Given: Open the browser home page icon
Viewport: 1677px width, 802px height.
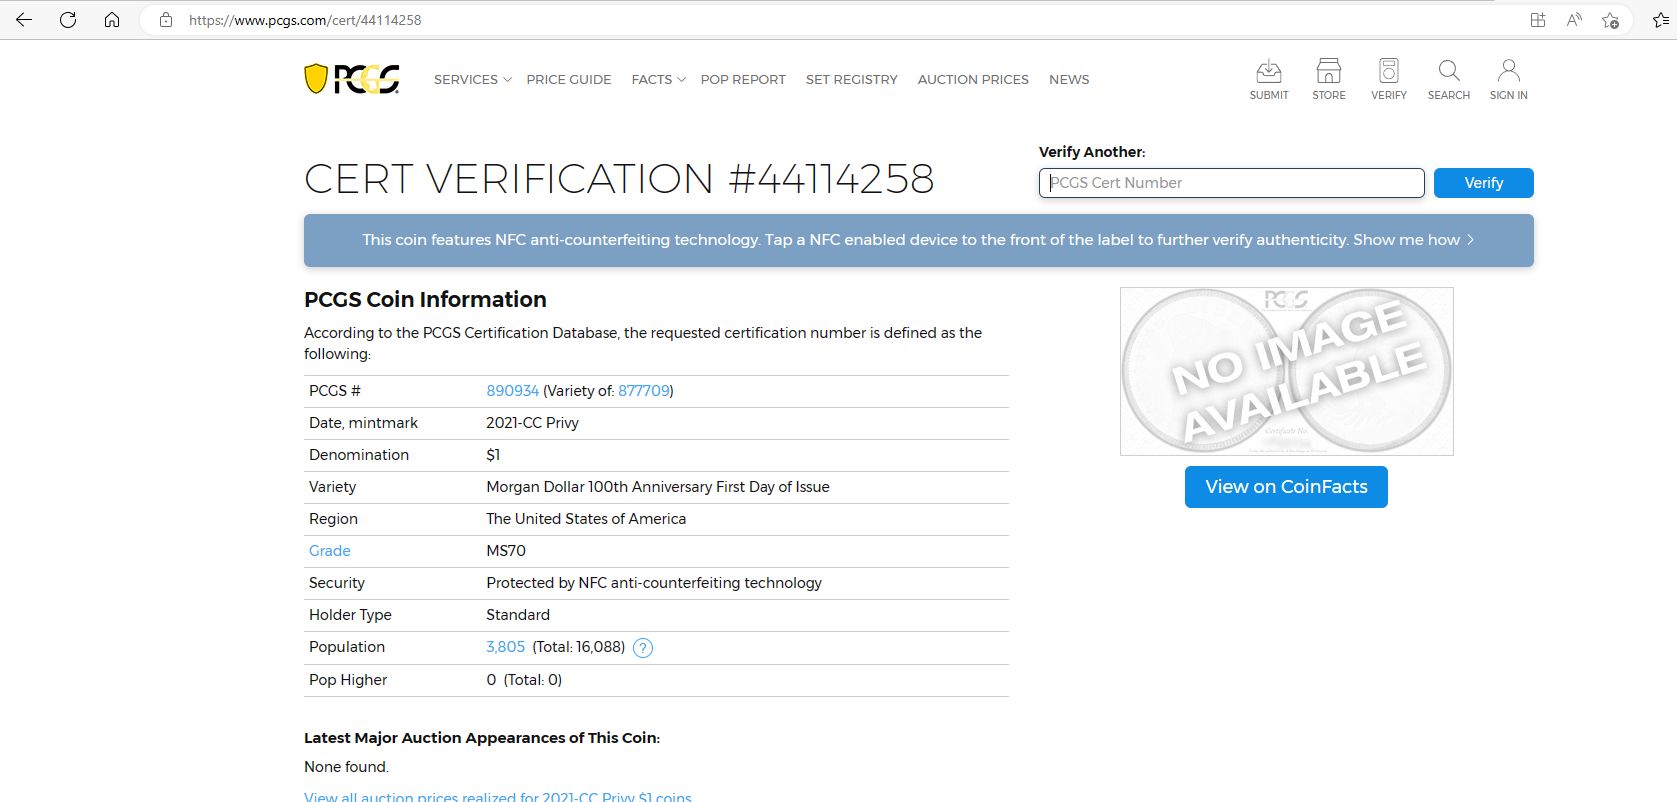Looking at the screenshot, I should 112,20.
